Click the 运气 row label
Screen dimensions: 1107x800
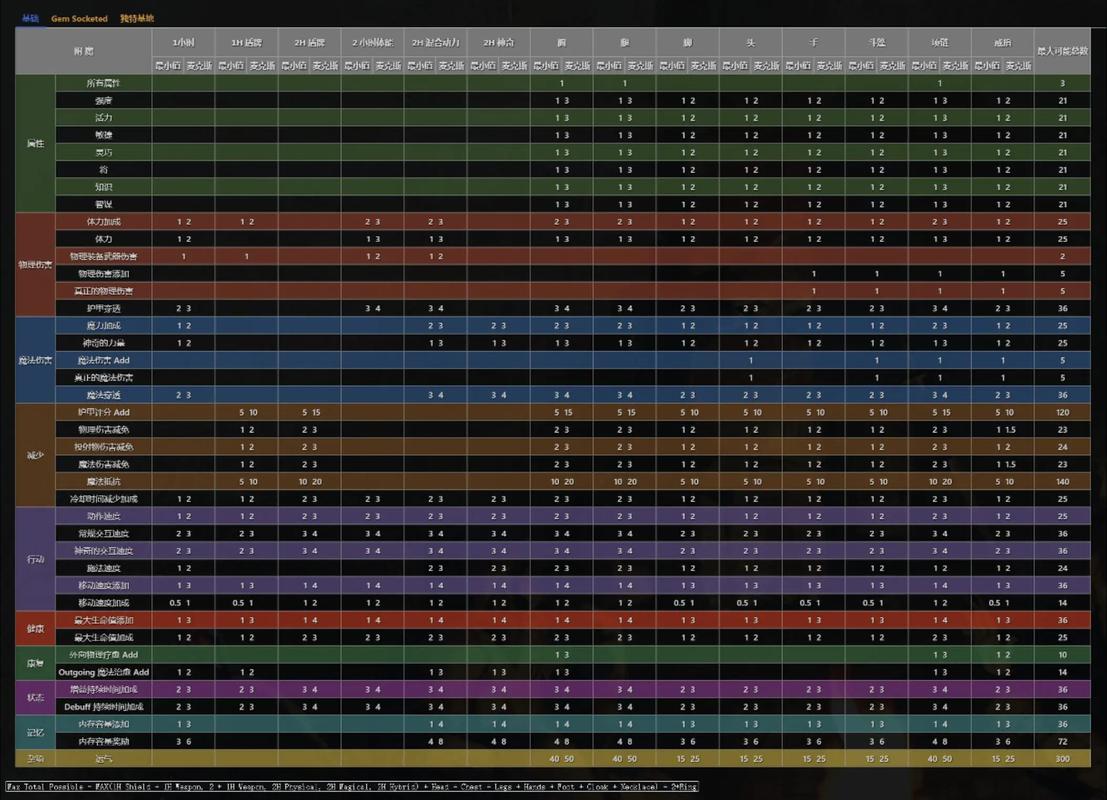coord(104,758)
